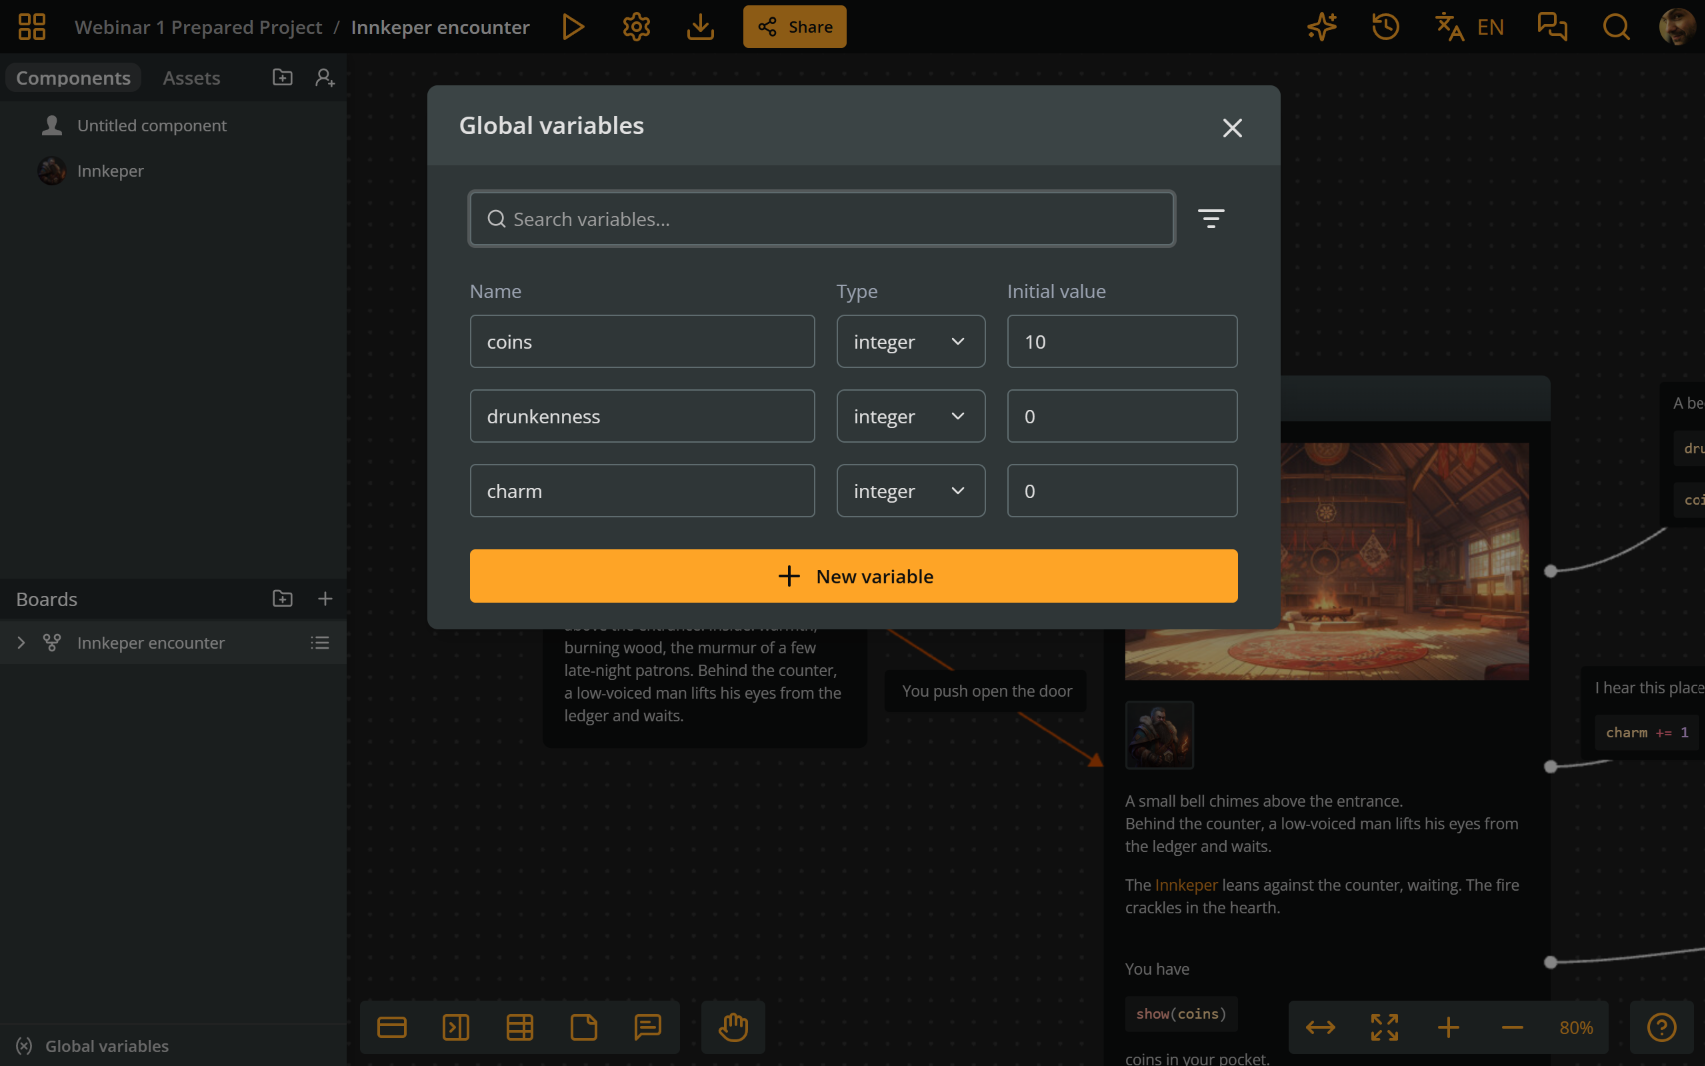Select the comment tool in bottom toolbar
The width and height of the screenshot is (1705, 1066).
pyautogui.click(x=648, y=1027)
